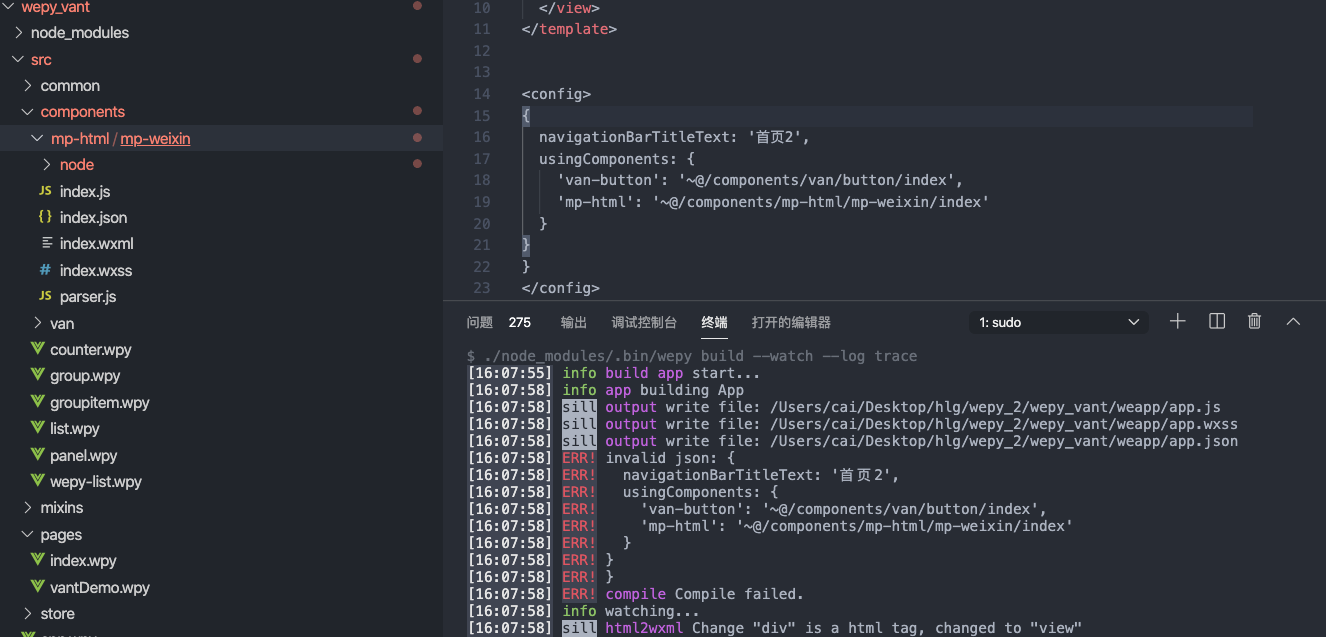
Task: Click the Vue icon beside counter.wpy
Action: (x=37, y=350)
